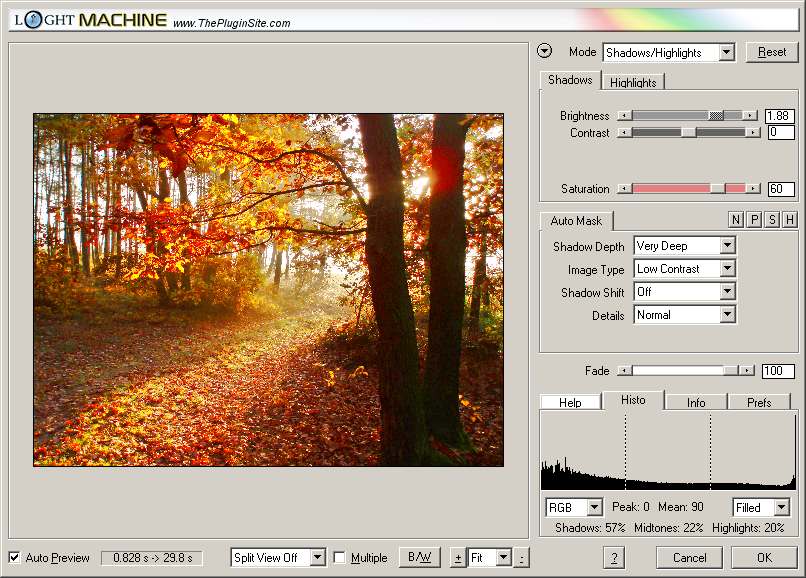Click the zoom out minus button

tap(521, 558)
